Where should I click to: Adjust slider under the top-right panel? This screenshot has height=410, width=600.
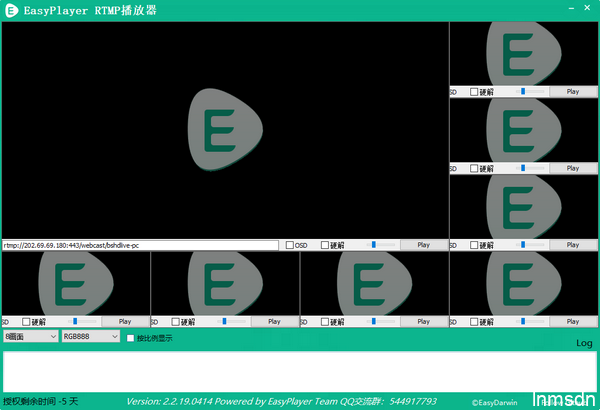point(530,91)
